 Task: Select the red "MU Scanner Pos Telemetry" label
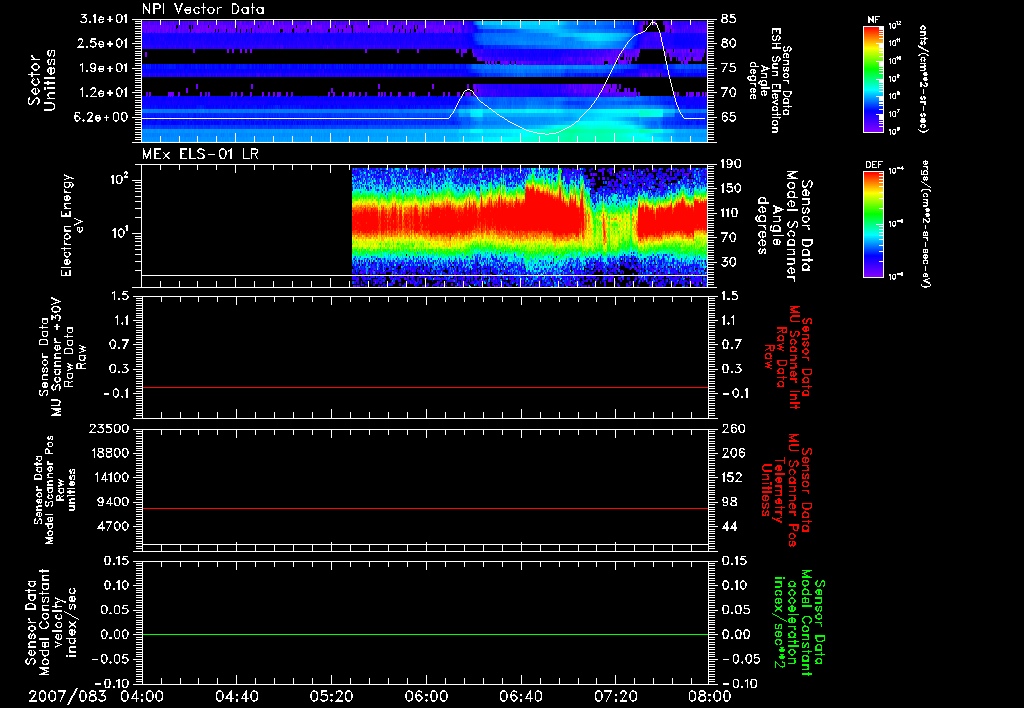pyautogui.click(x=786, y=490)
